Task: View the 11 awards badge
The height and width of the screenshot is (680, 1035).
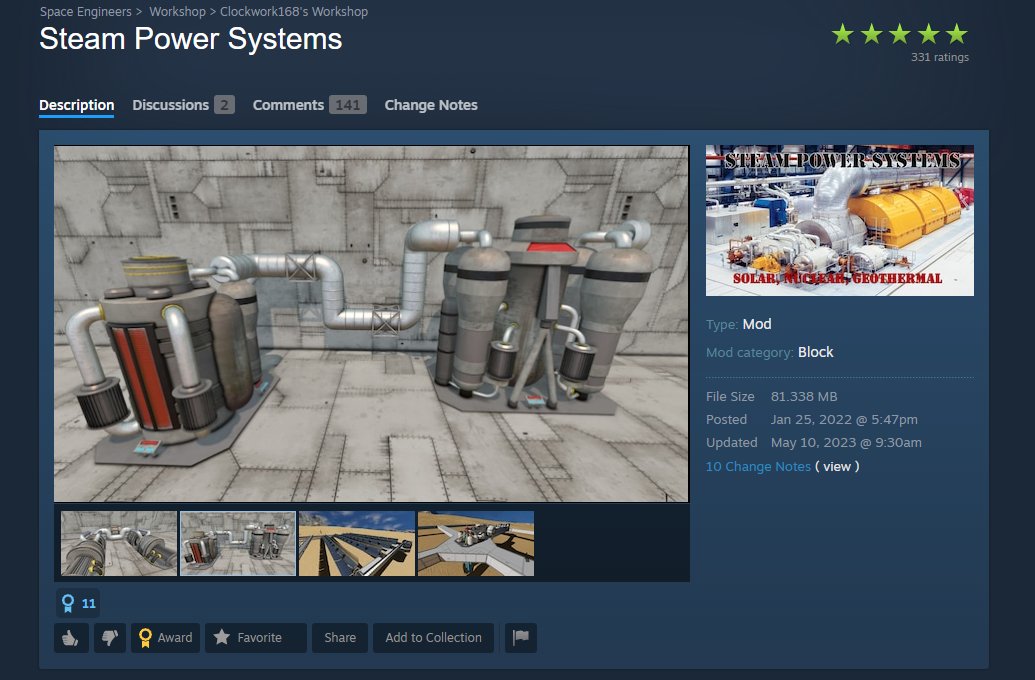Action: click(x=78, y=603)
